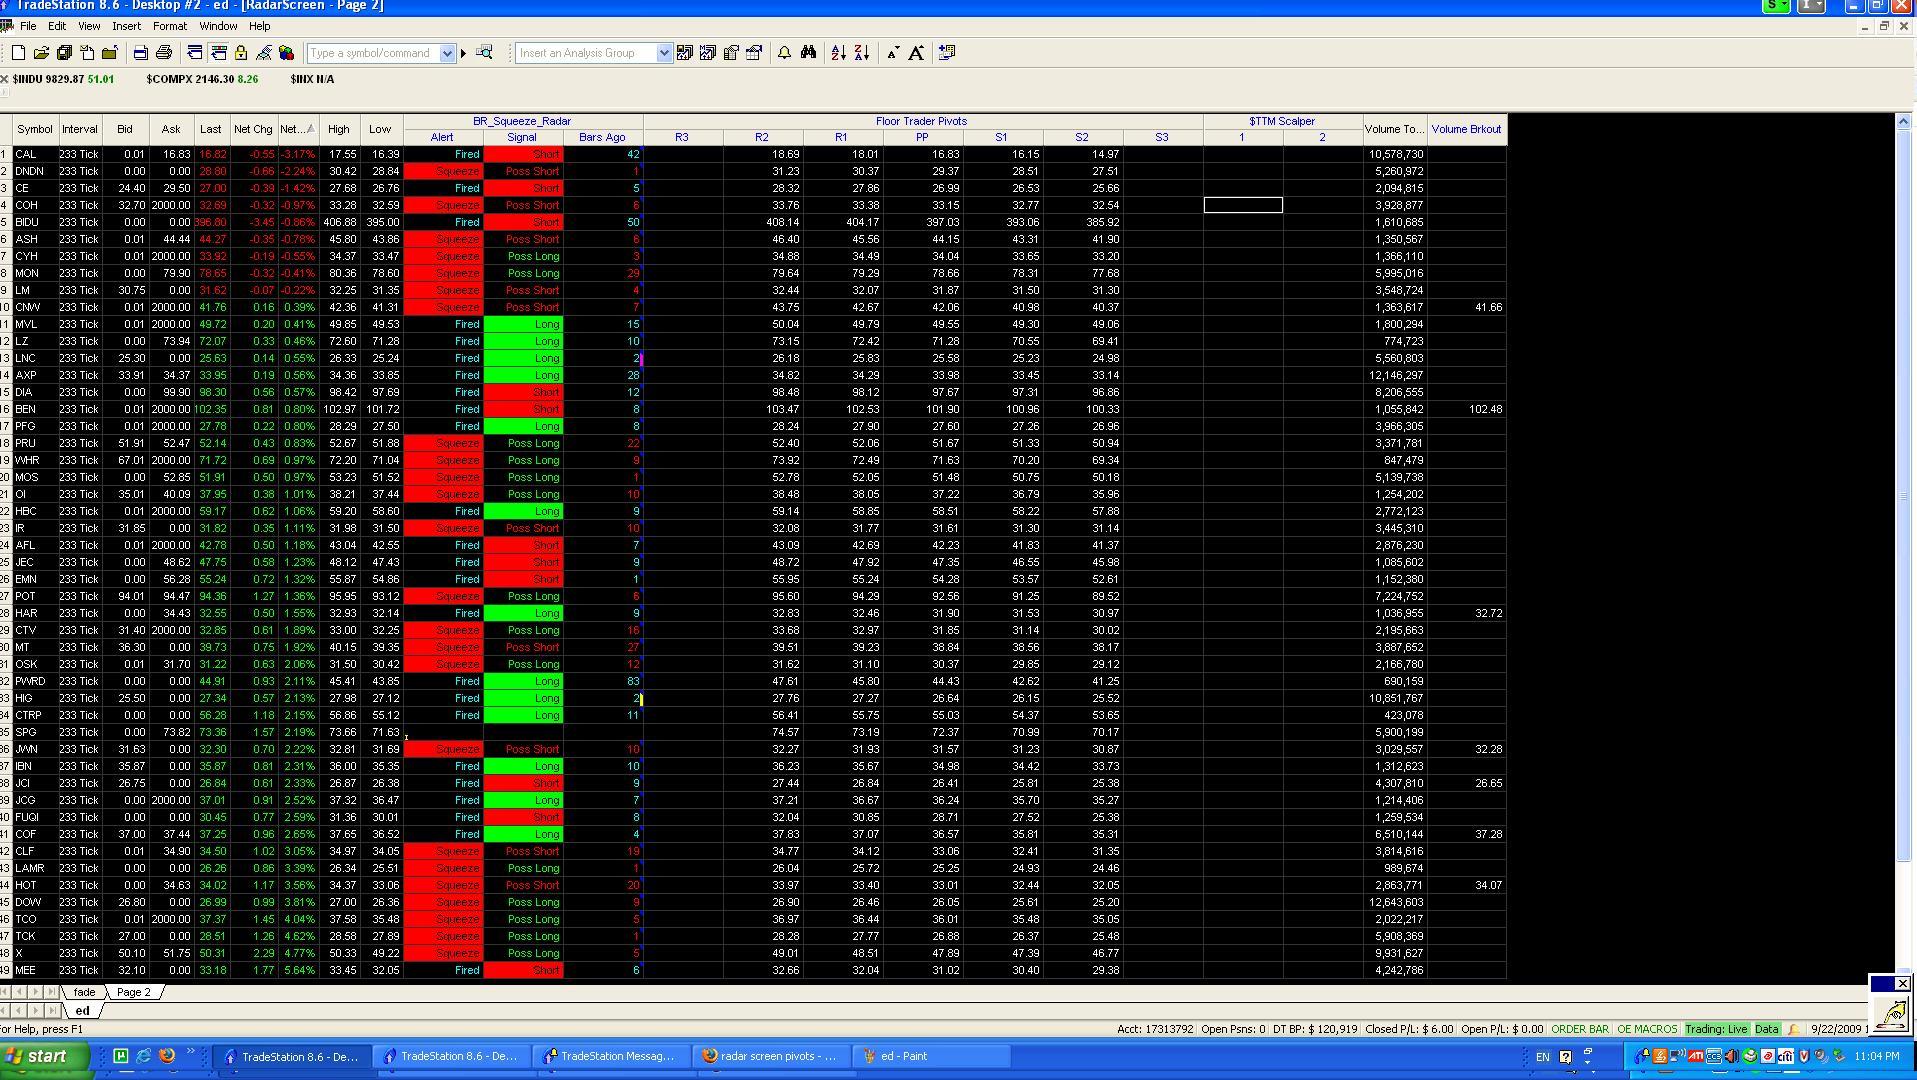This screenshot has height=1080, width=1917.
Task: Click the ORDER BAR status button
Action: point(1580,1029)
